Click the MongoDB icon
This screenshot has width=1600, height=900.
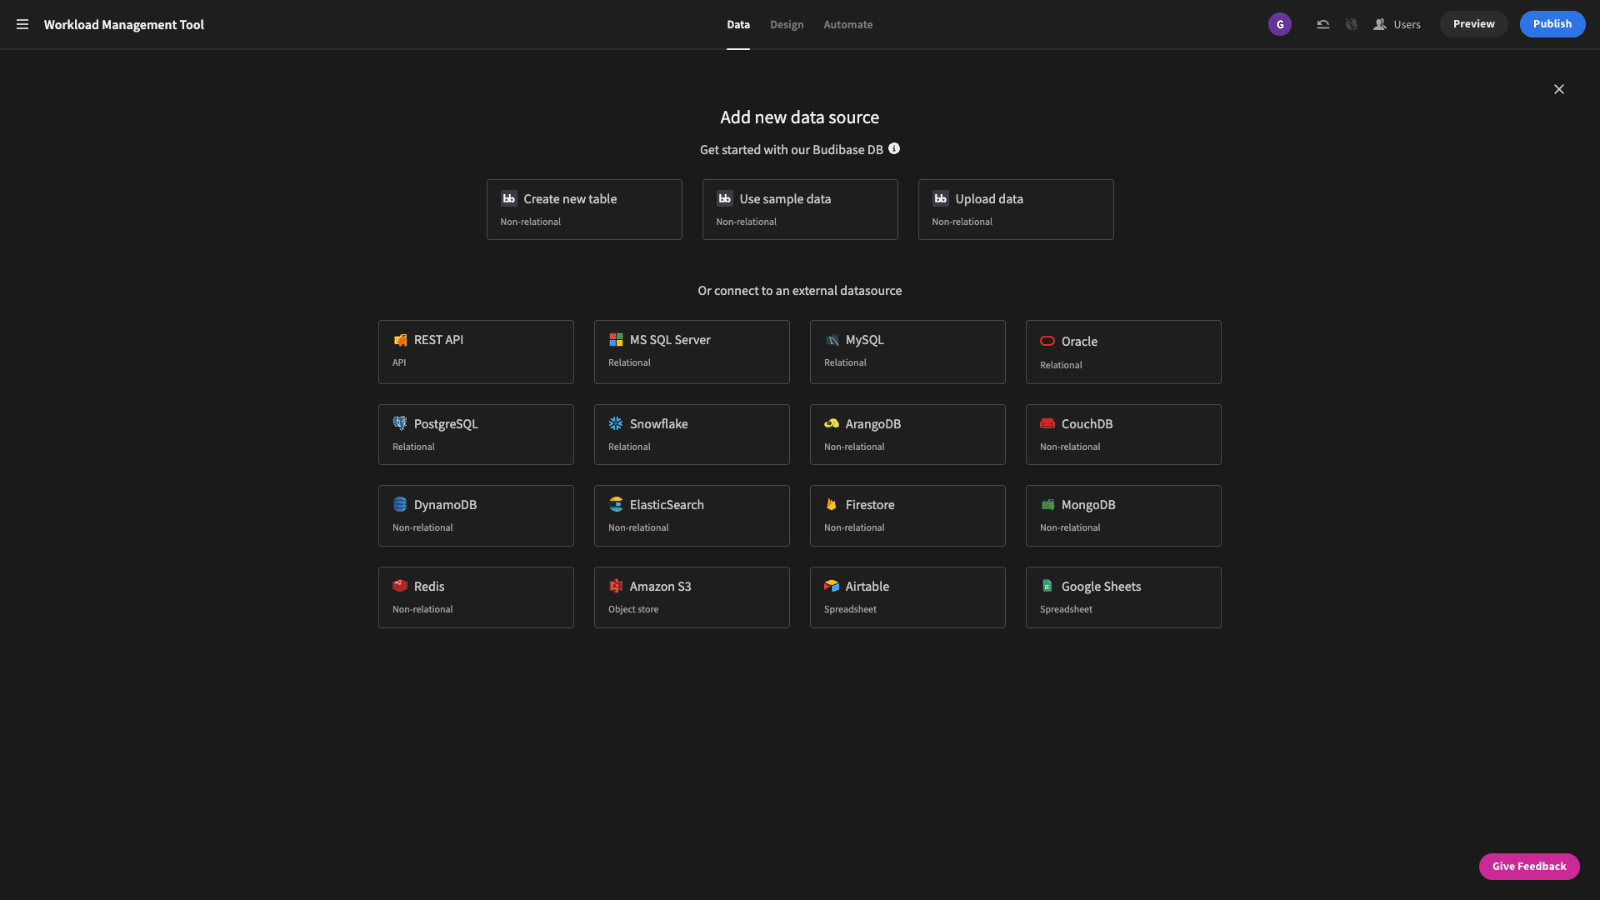tap(1047, 504)
